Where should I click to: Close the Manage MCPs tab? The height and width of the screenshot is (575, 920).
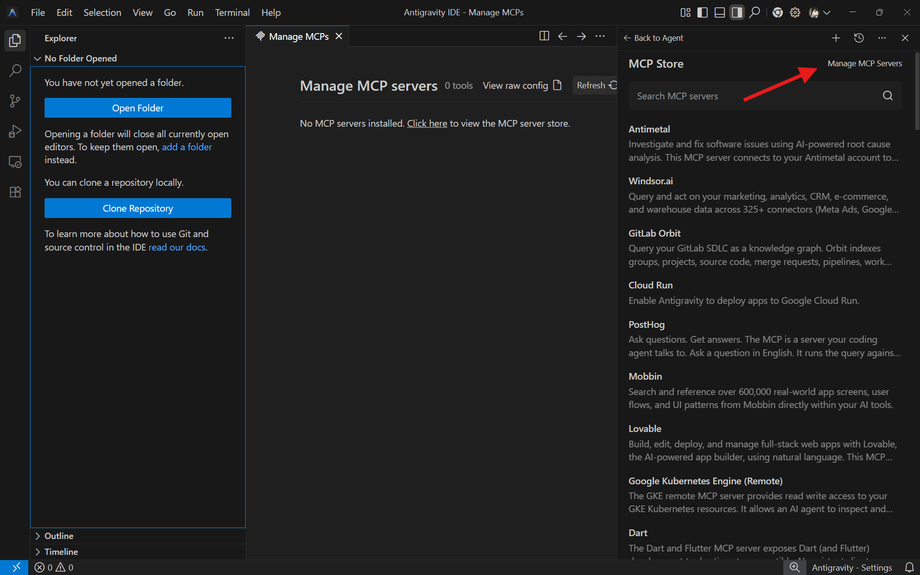339,36
